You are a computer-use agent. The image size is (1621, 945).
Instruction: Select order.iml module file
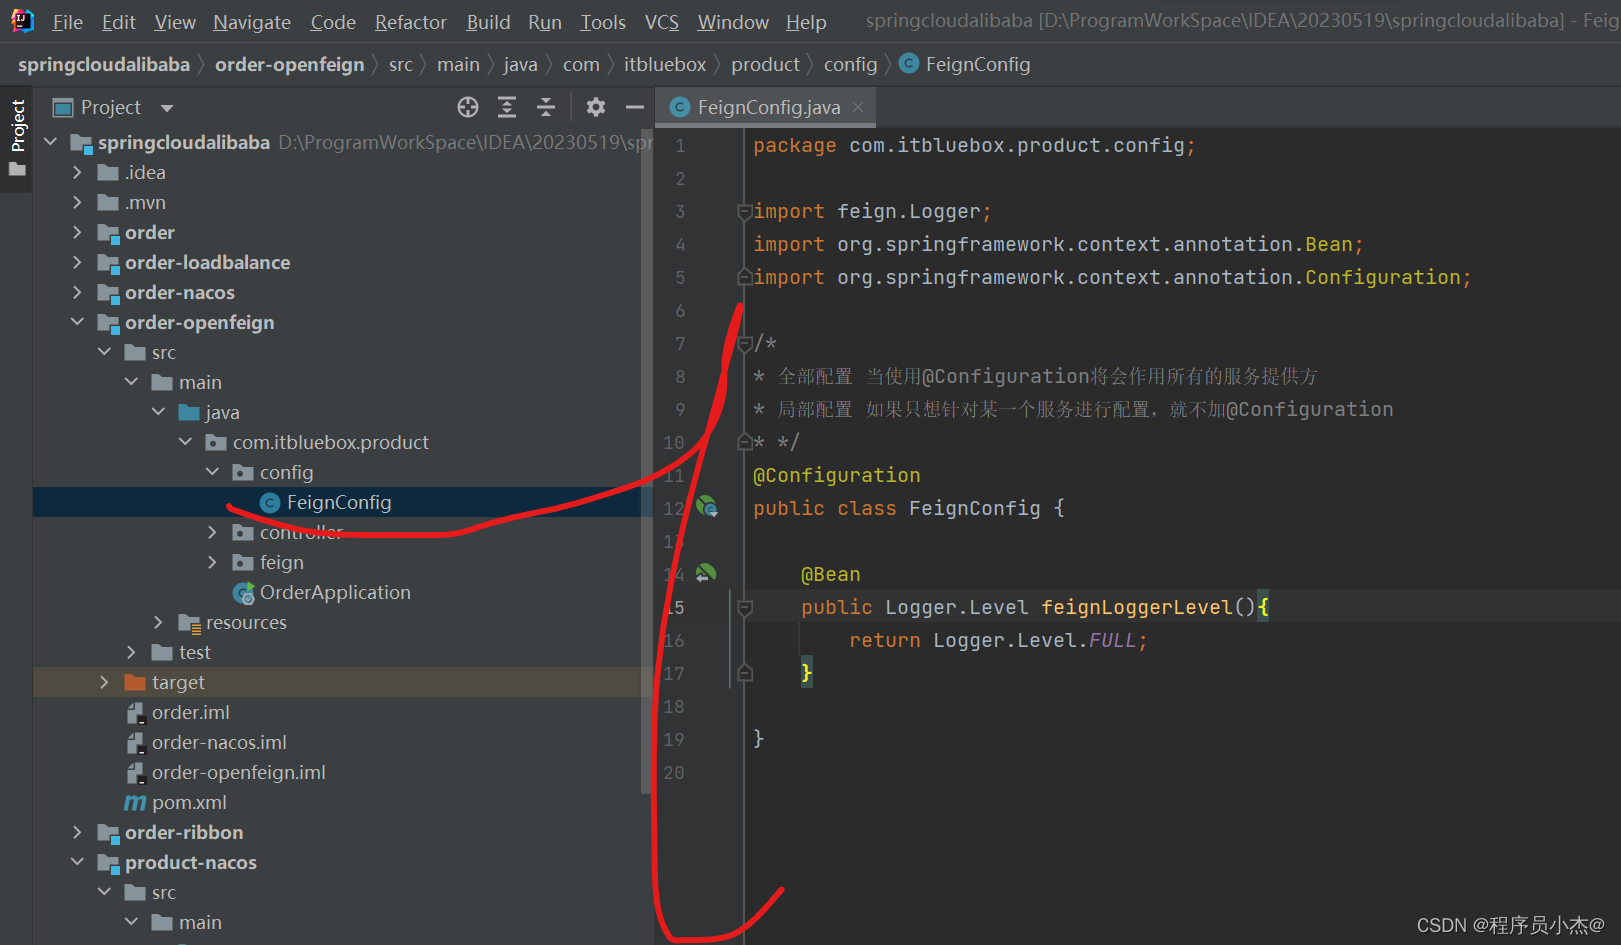click(x=190, y=712)
